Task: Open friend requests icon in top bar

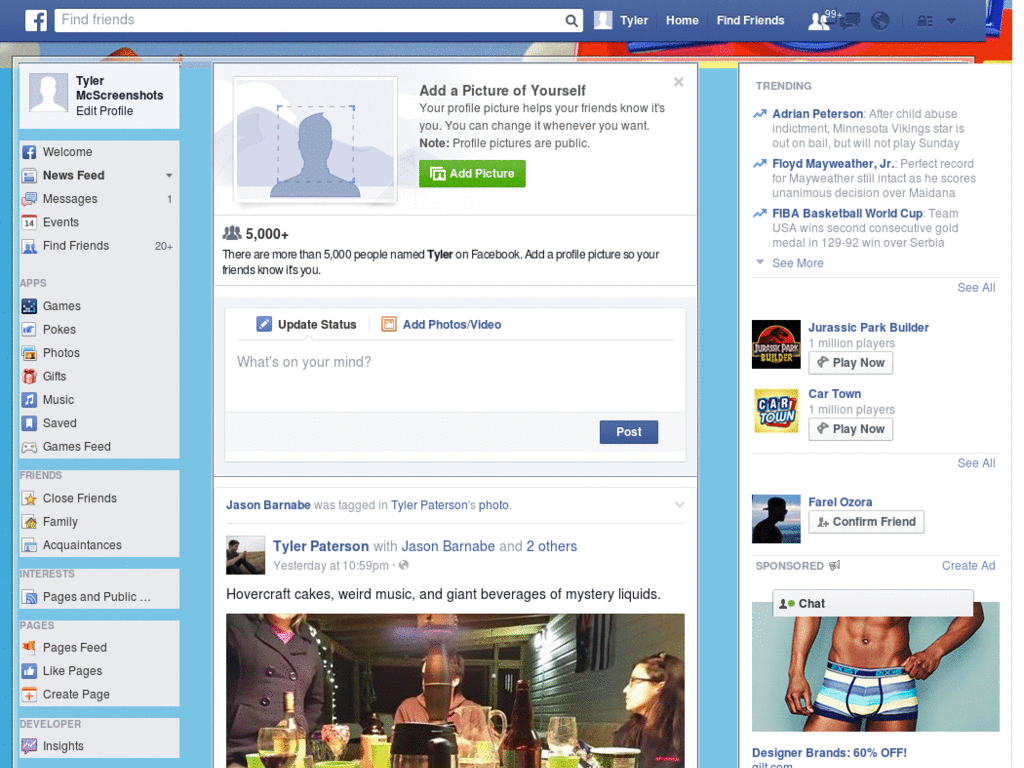Action: 818,21
